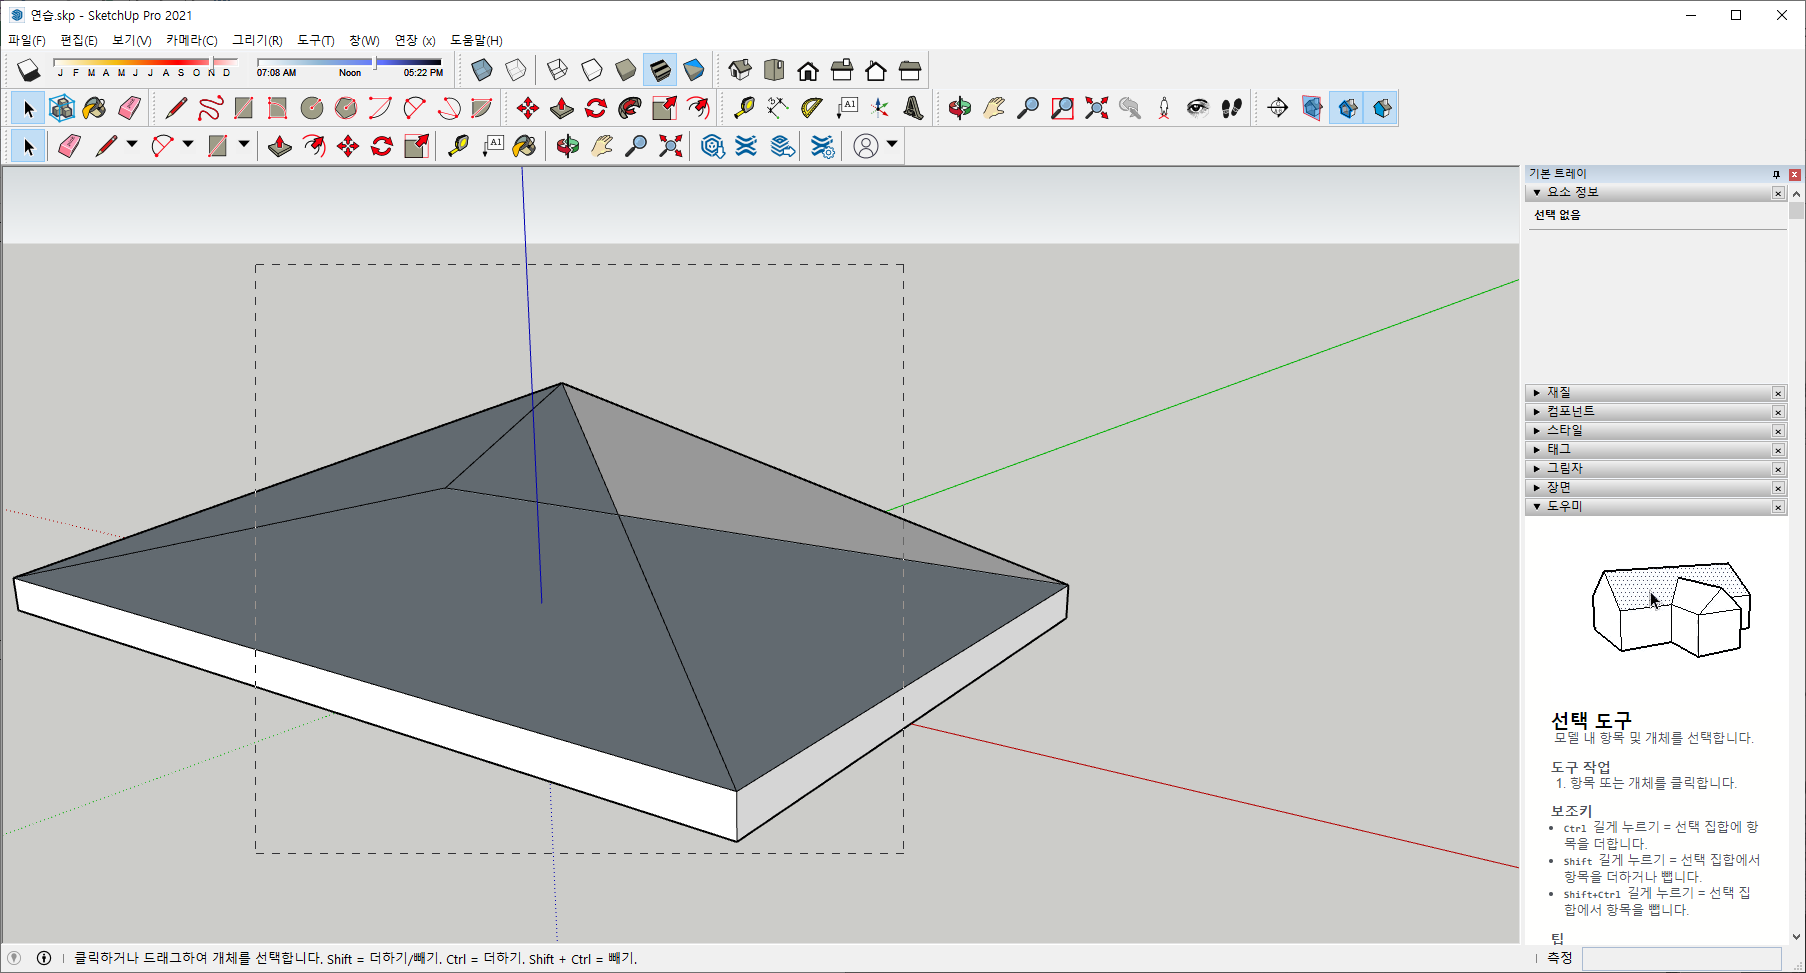Select the Position Camera tool
Screen dimensions: 1806x973
[1164, 108]
